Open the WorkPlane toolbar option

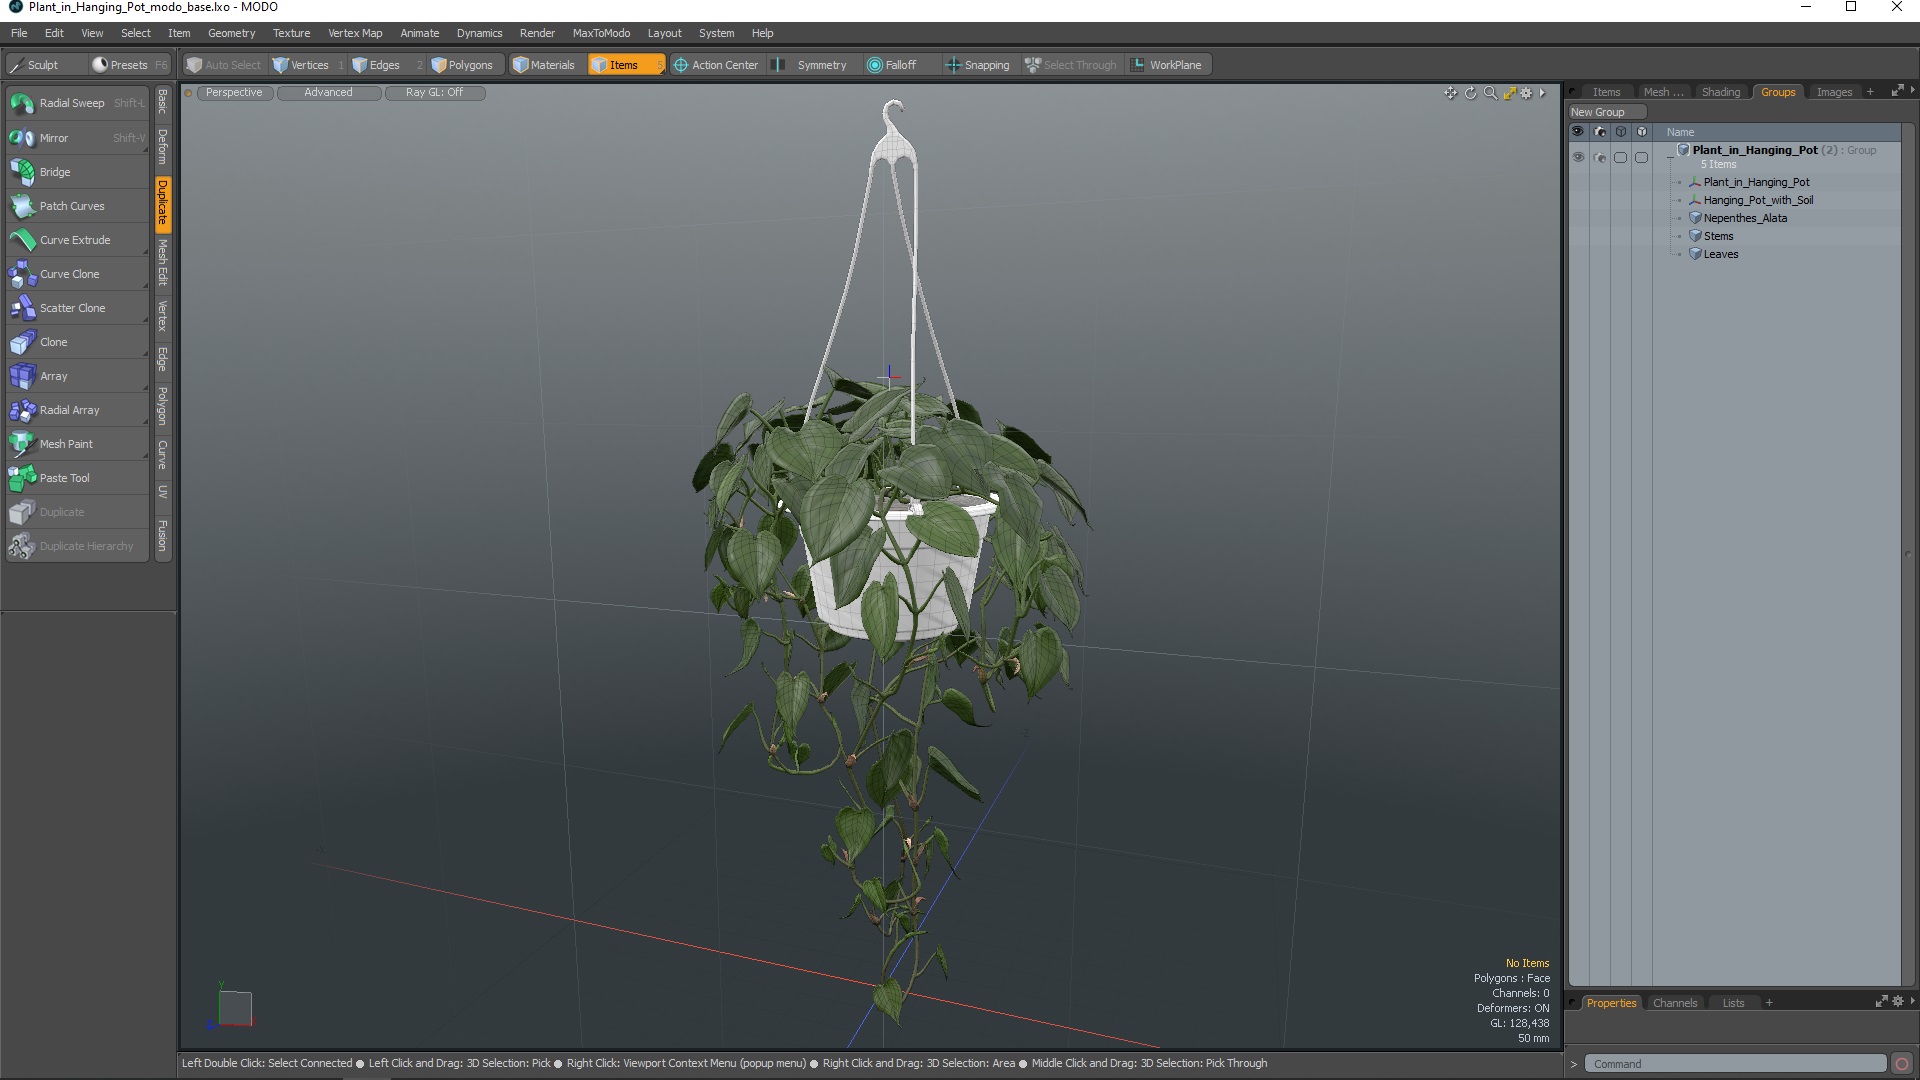pos(1167,65)
